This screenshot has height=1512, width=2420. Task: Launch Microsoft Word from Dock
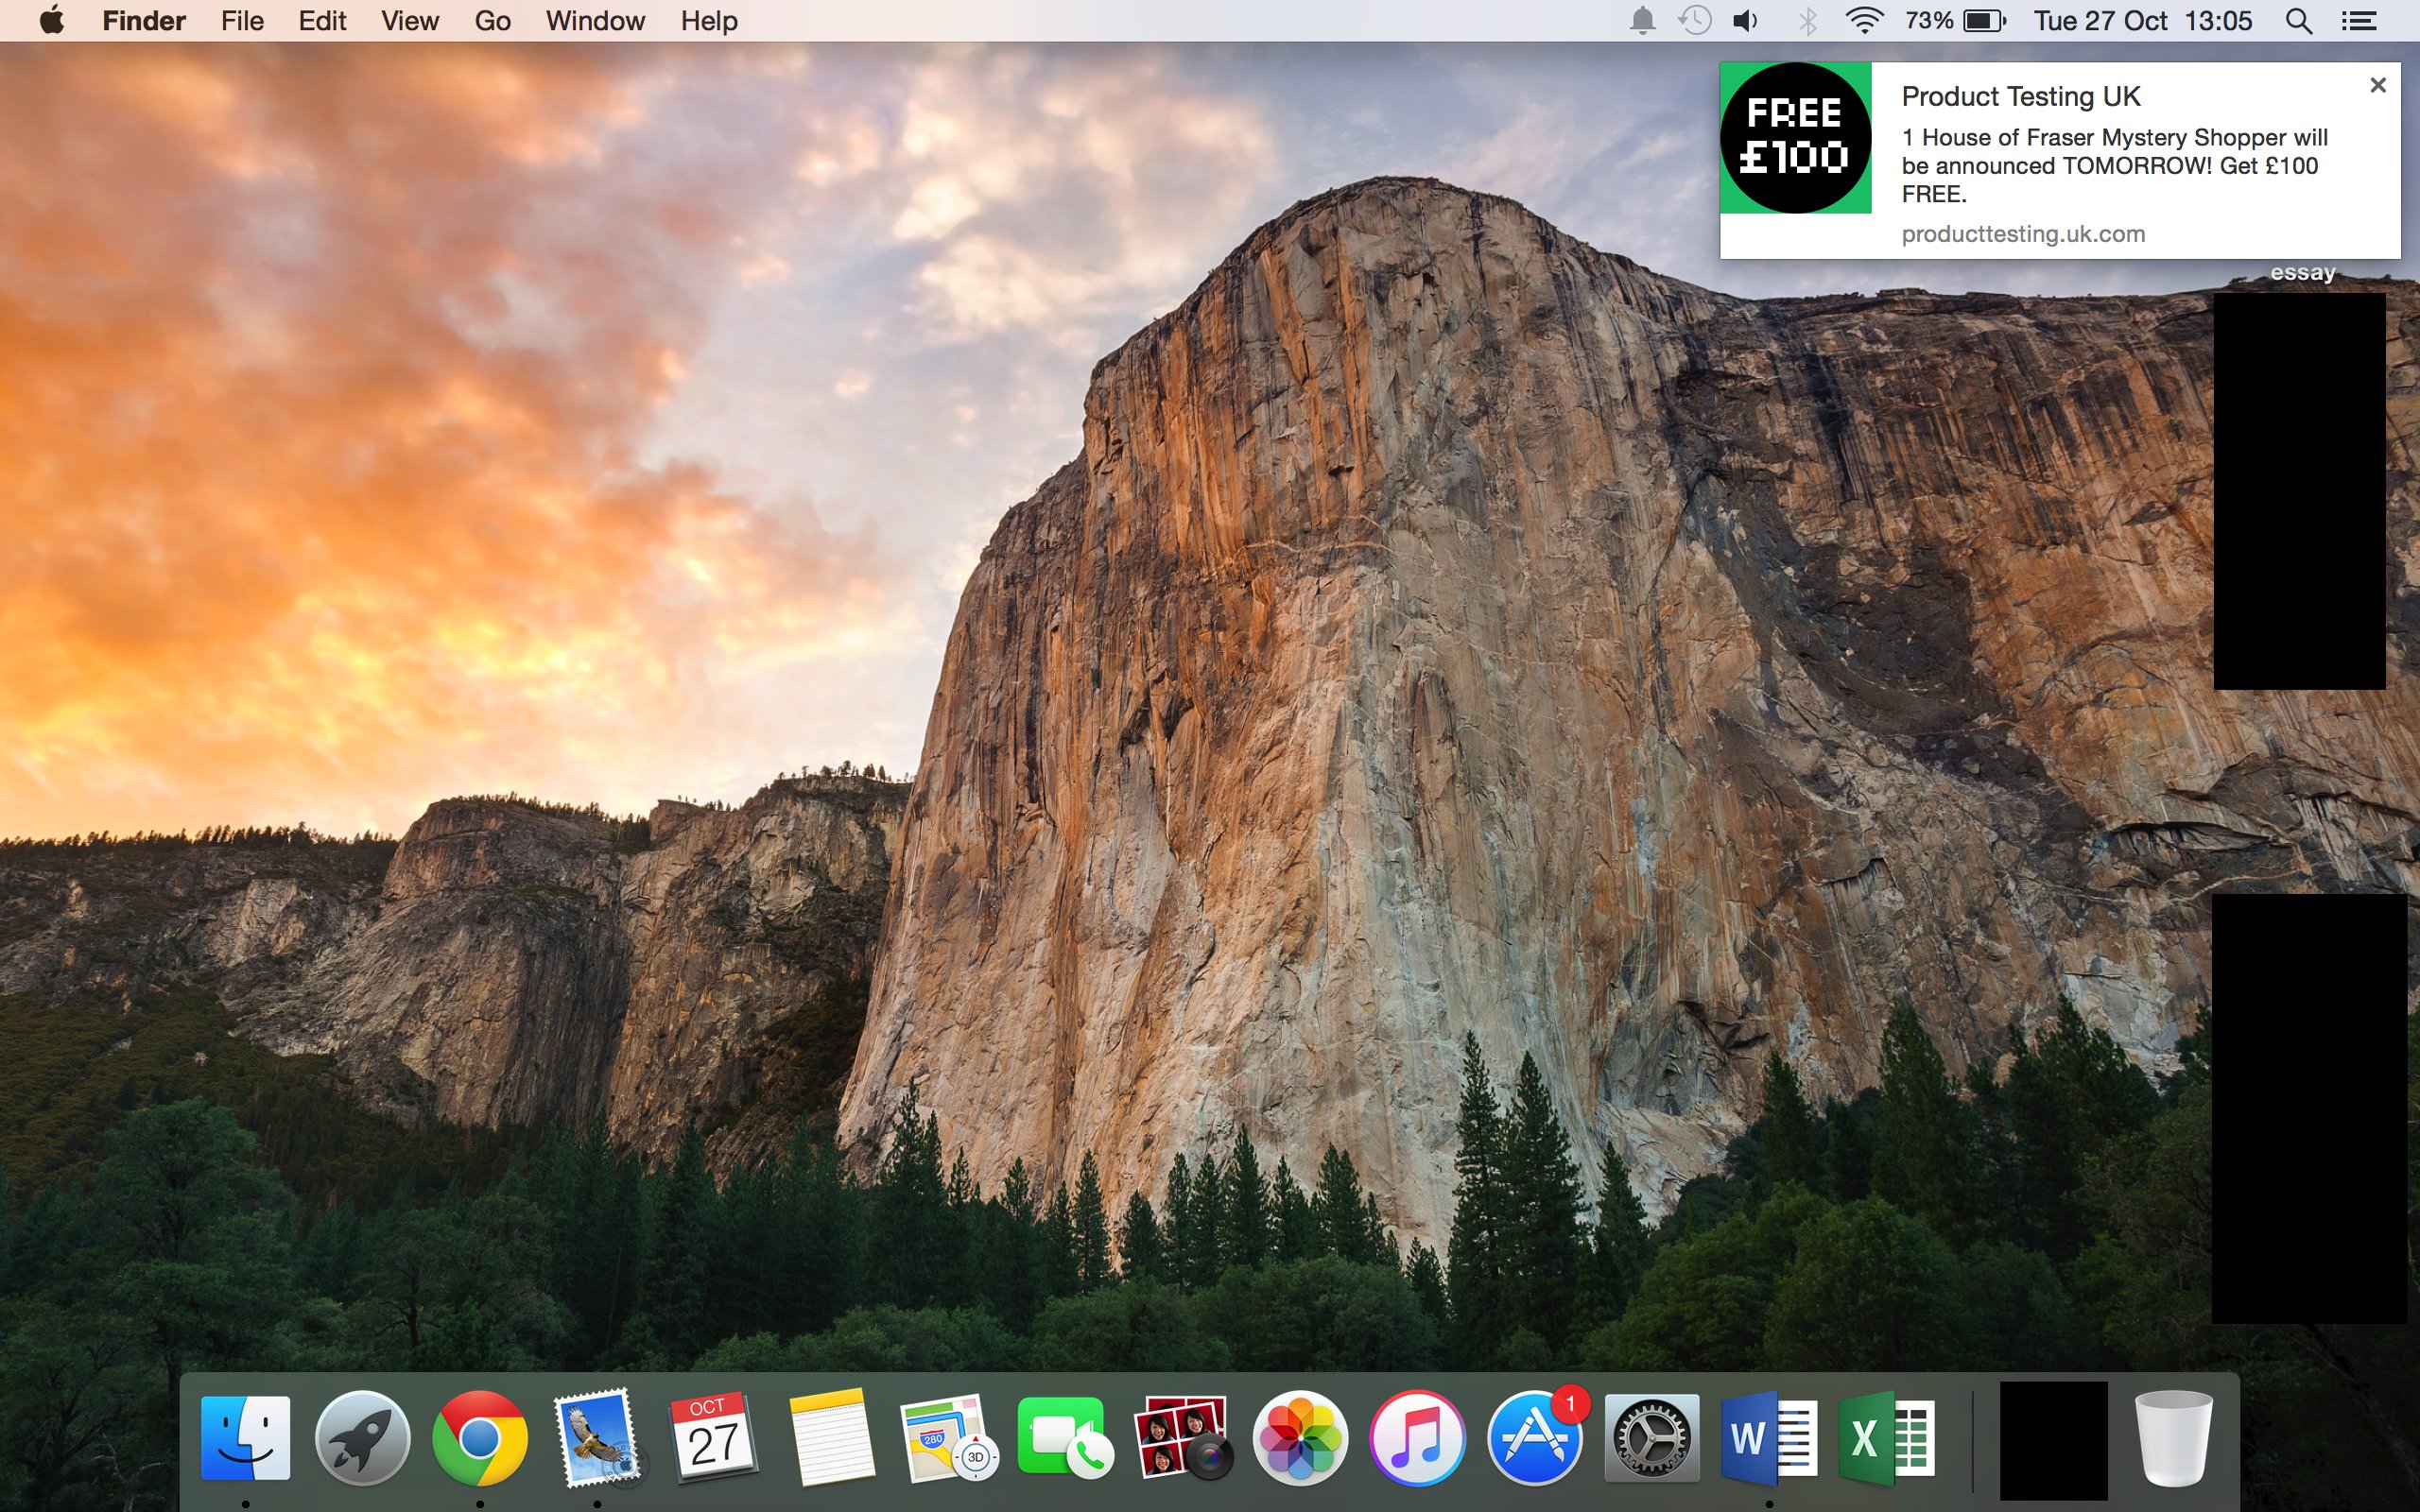[x=1768, y=1438]
